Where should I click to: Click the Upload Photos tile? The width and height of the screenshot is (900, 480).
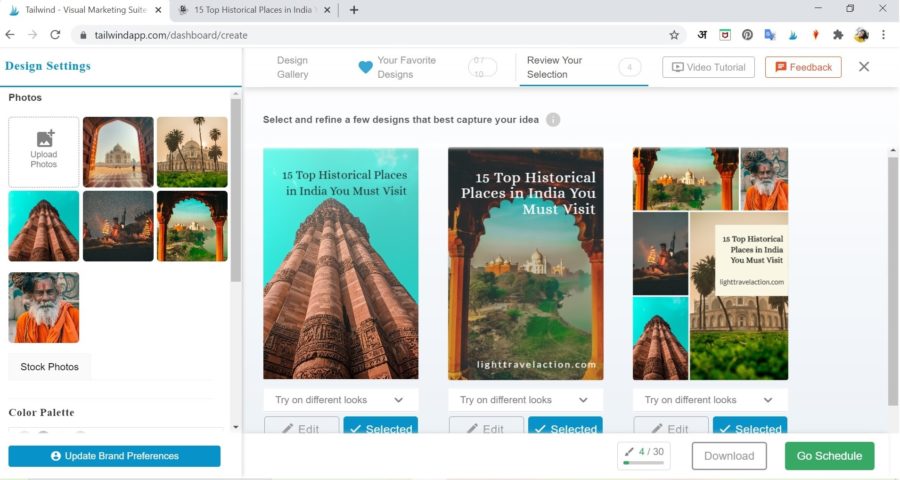44,152
